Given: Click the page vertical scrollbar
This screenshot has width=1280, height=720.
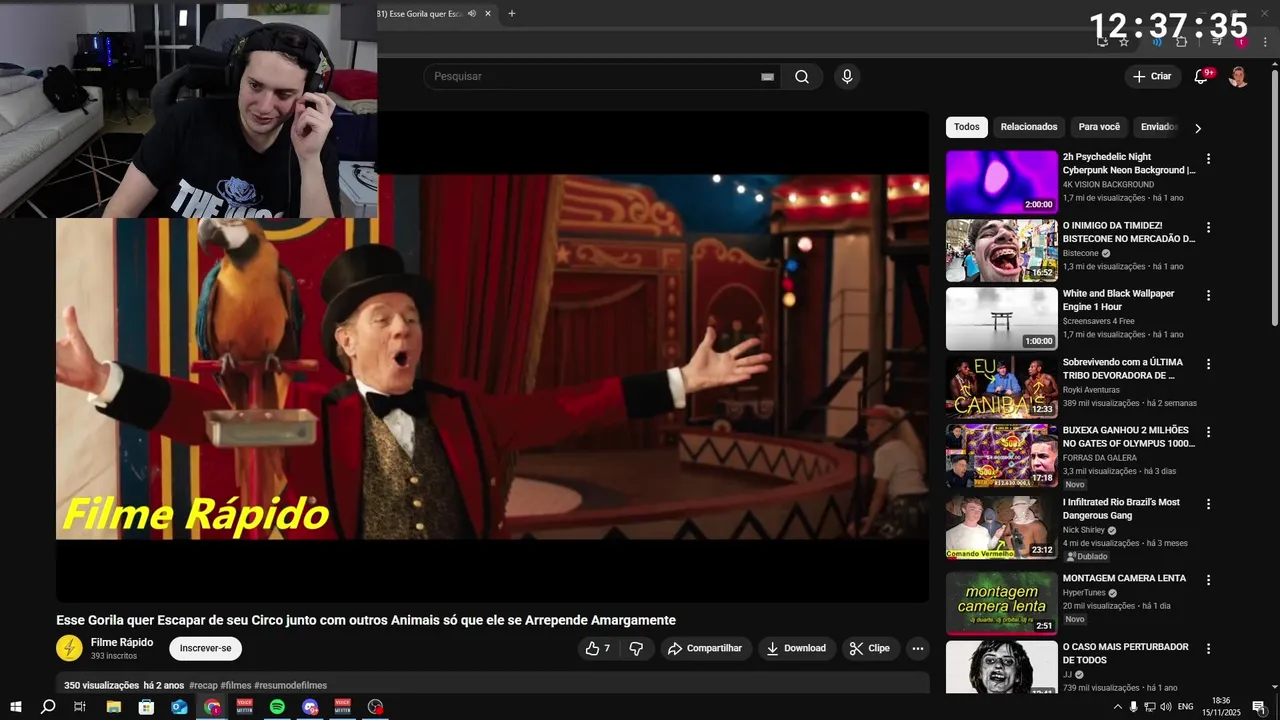Looking at the screenshot, I should pyautogui.click(x=1274, y=200).
